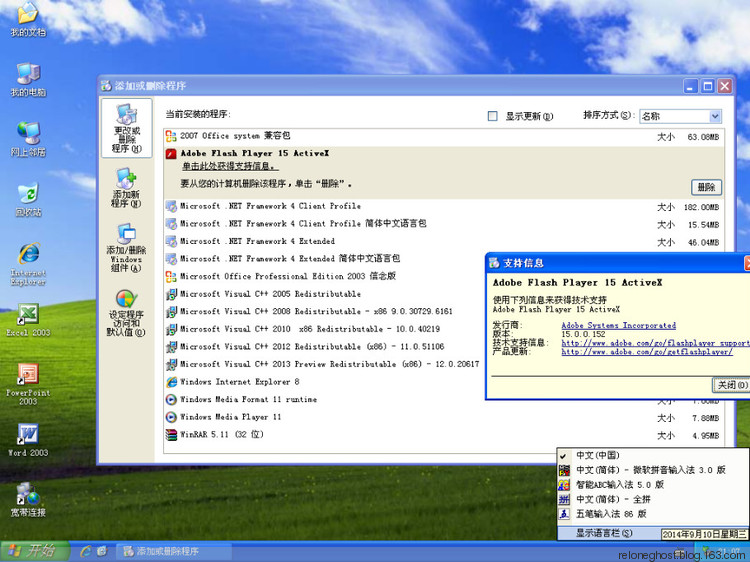The image size is (750, 562).
Task: Click the 开始 Start button
Action: tap(34, 551)
